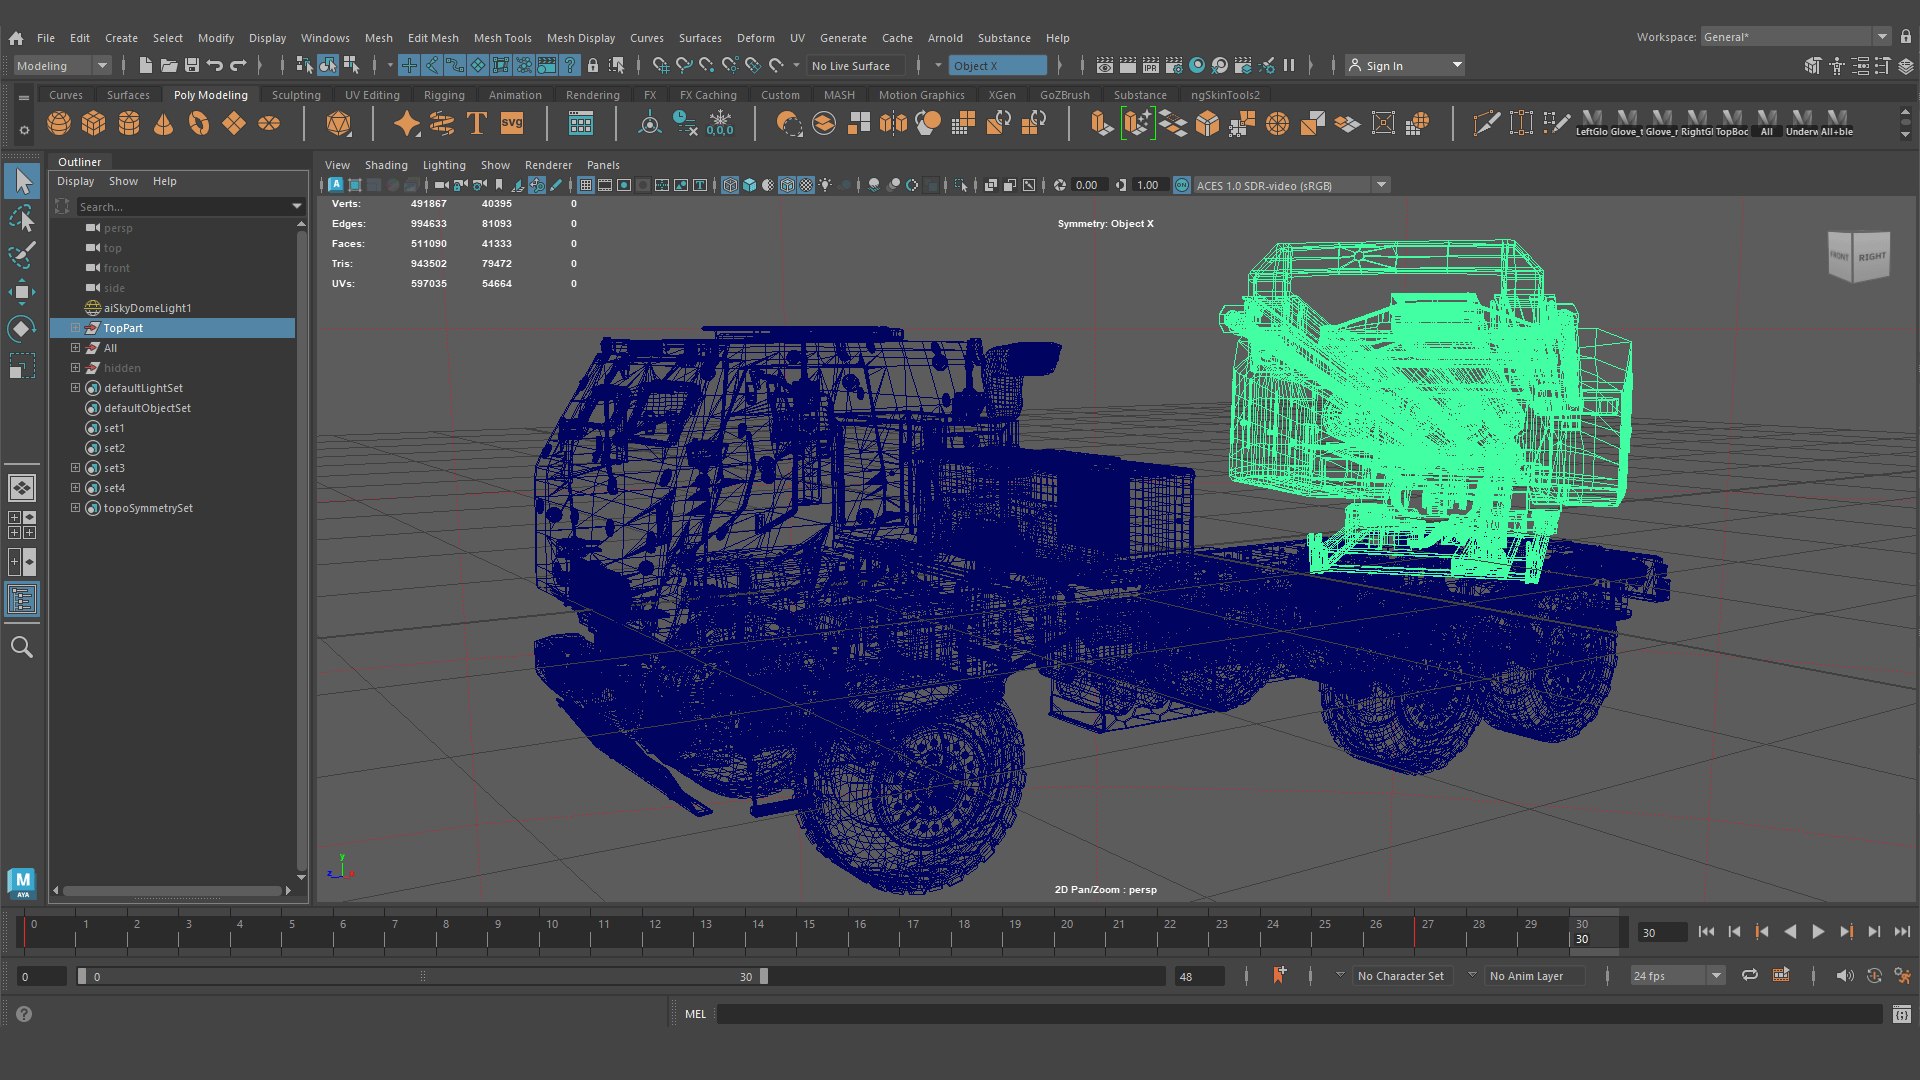
Task: Toggle audio mute speaker on timeline
Action: point(1845,975)
